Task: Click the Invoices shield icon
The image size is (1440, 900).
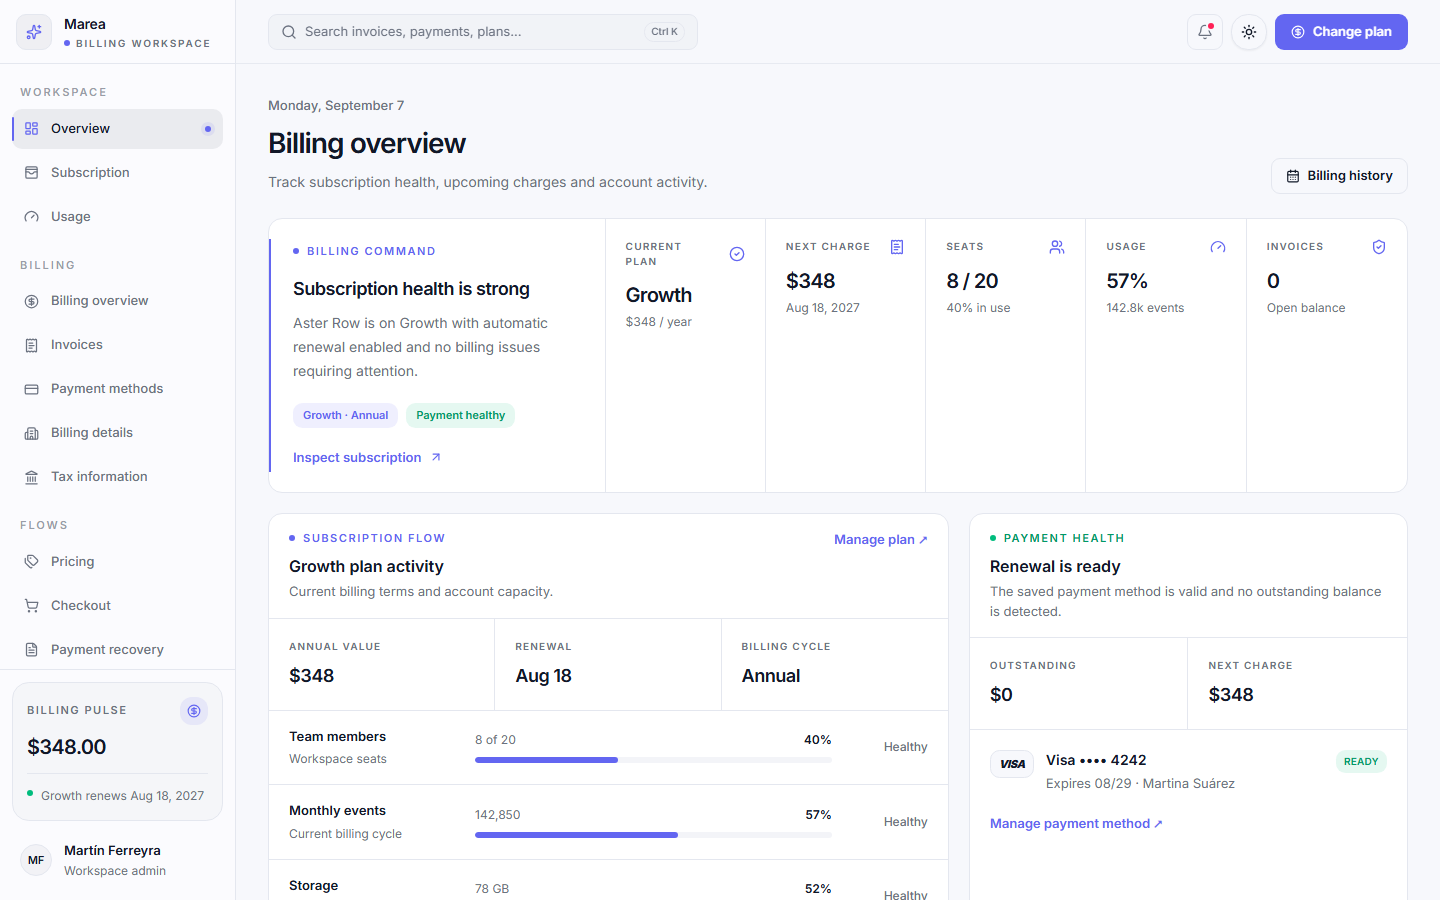Action: click(x=1379, y=247)
